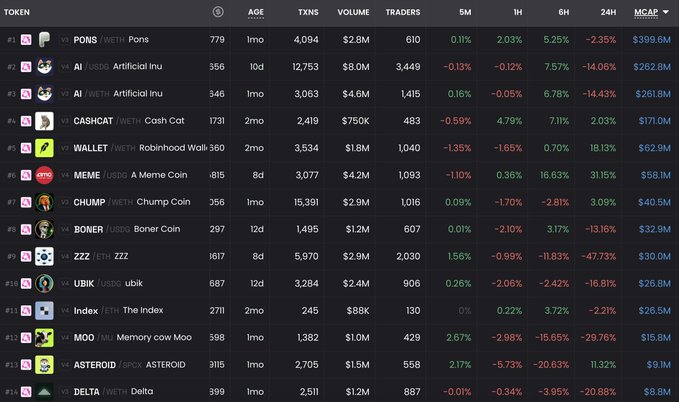
Task: Click the UBIK token logo icon
Action: point(44,283)
